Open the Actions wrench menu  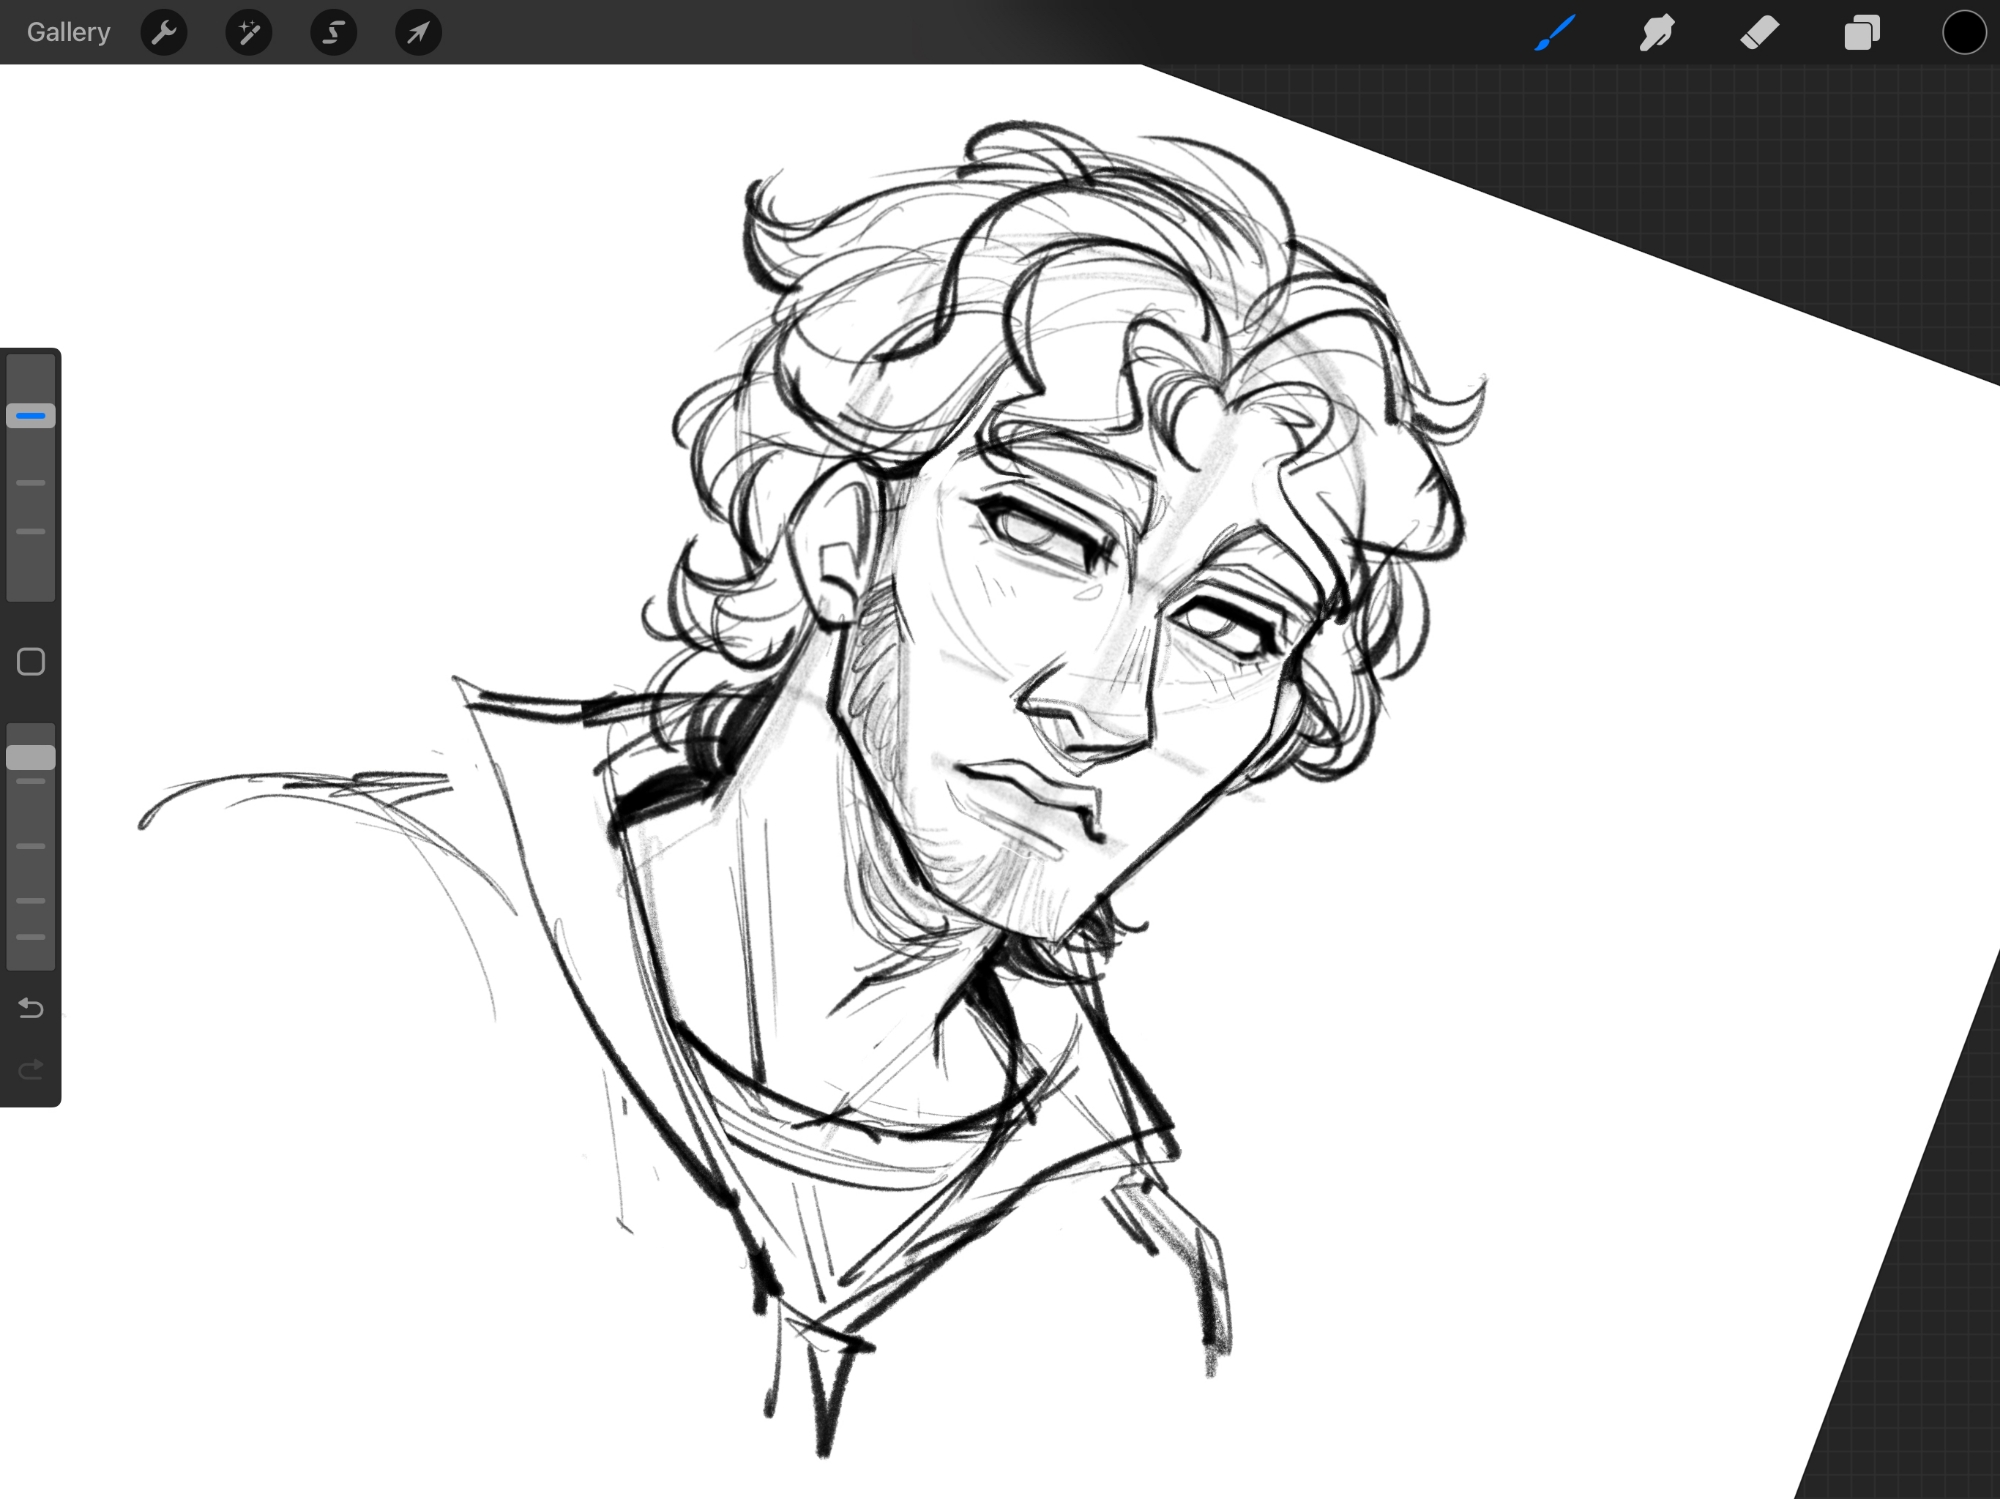pyautogui.click(x=164, y=32)
